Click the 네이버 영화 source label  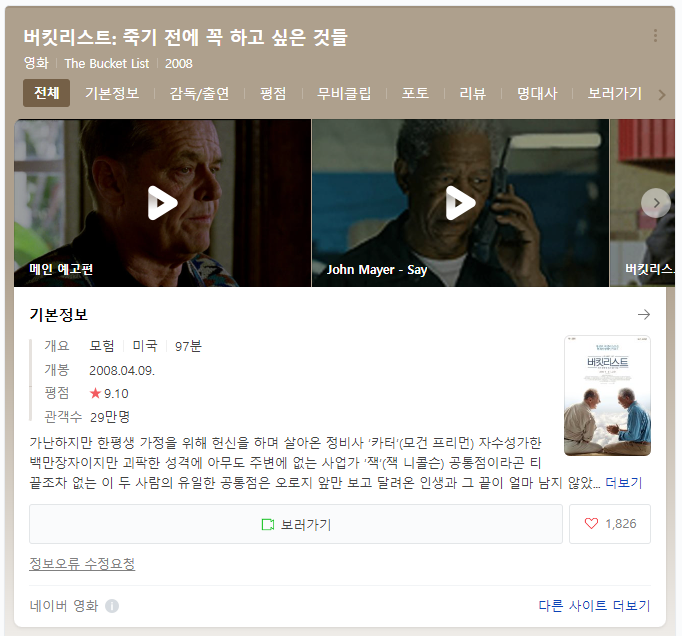tap(64, 606)
